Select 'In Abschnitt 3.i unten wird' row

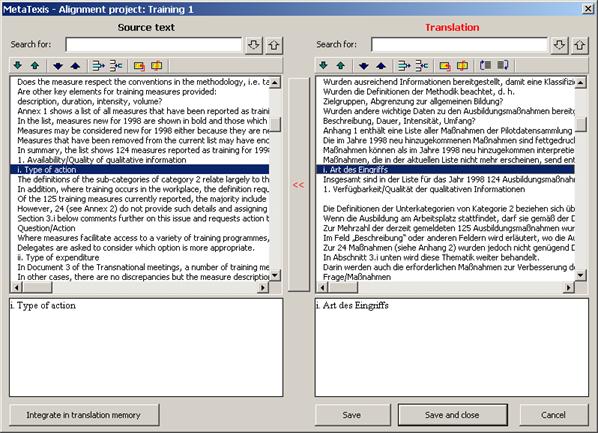pos(445,258)
